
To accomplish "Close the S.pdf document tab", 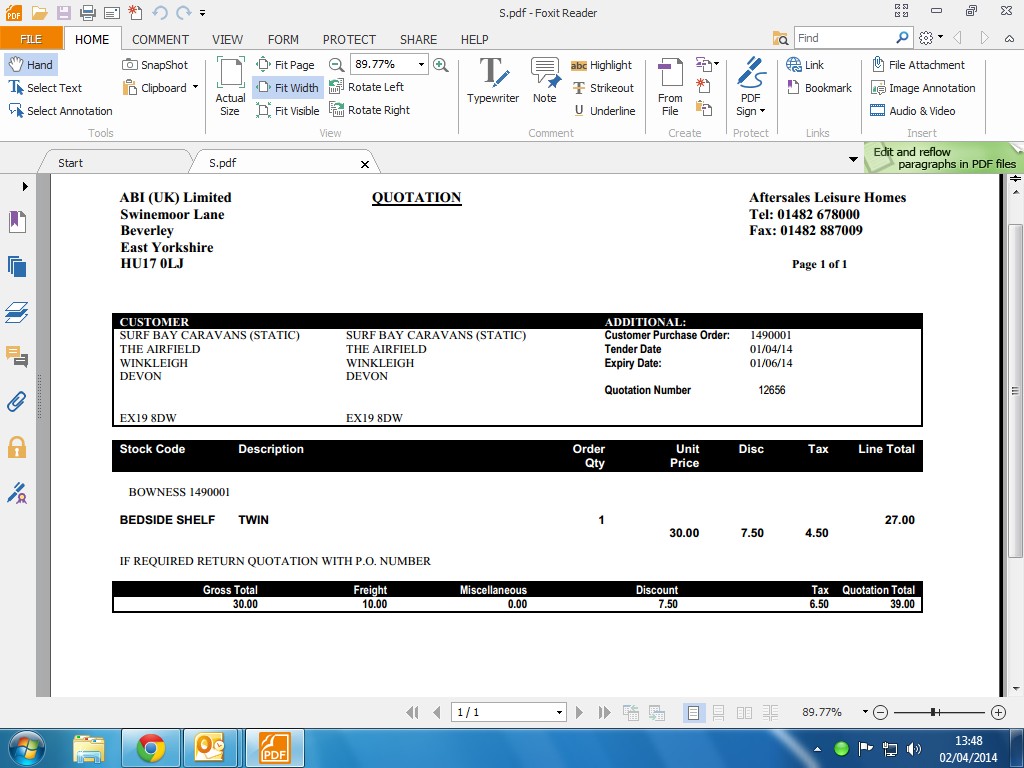I will coord(365,164).
